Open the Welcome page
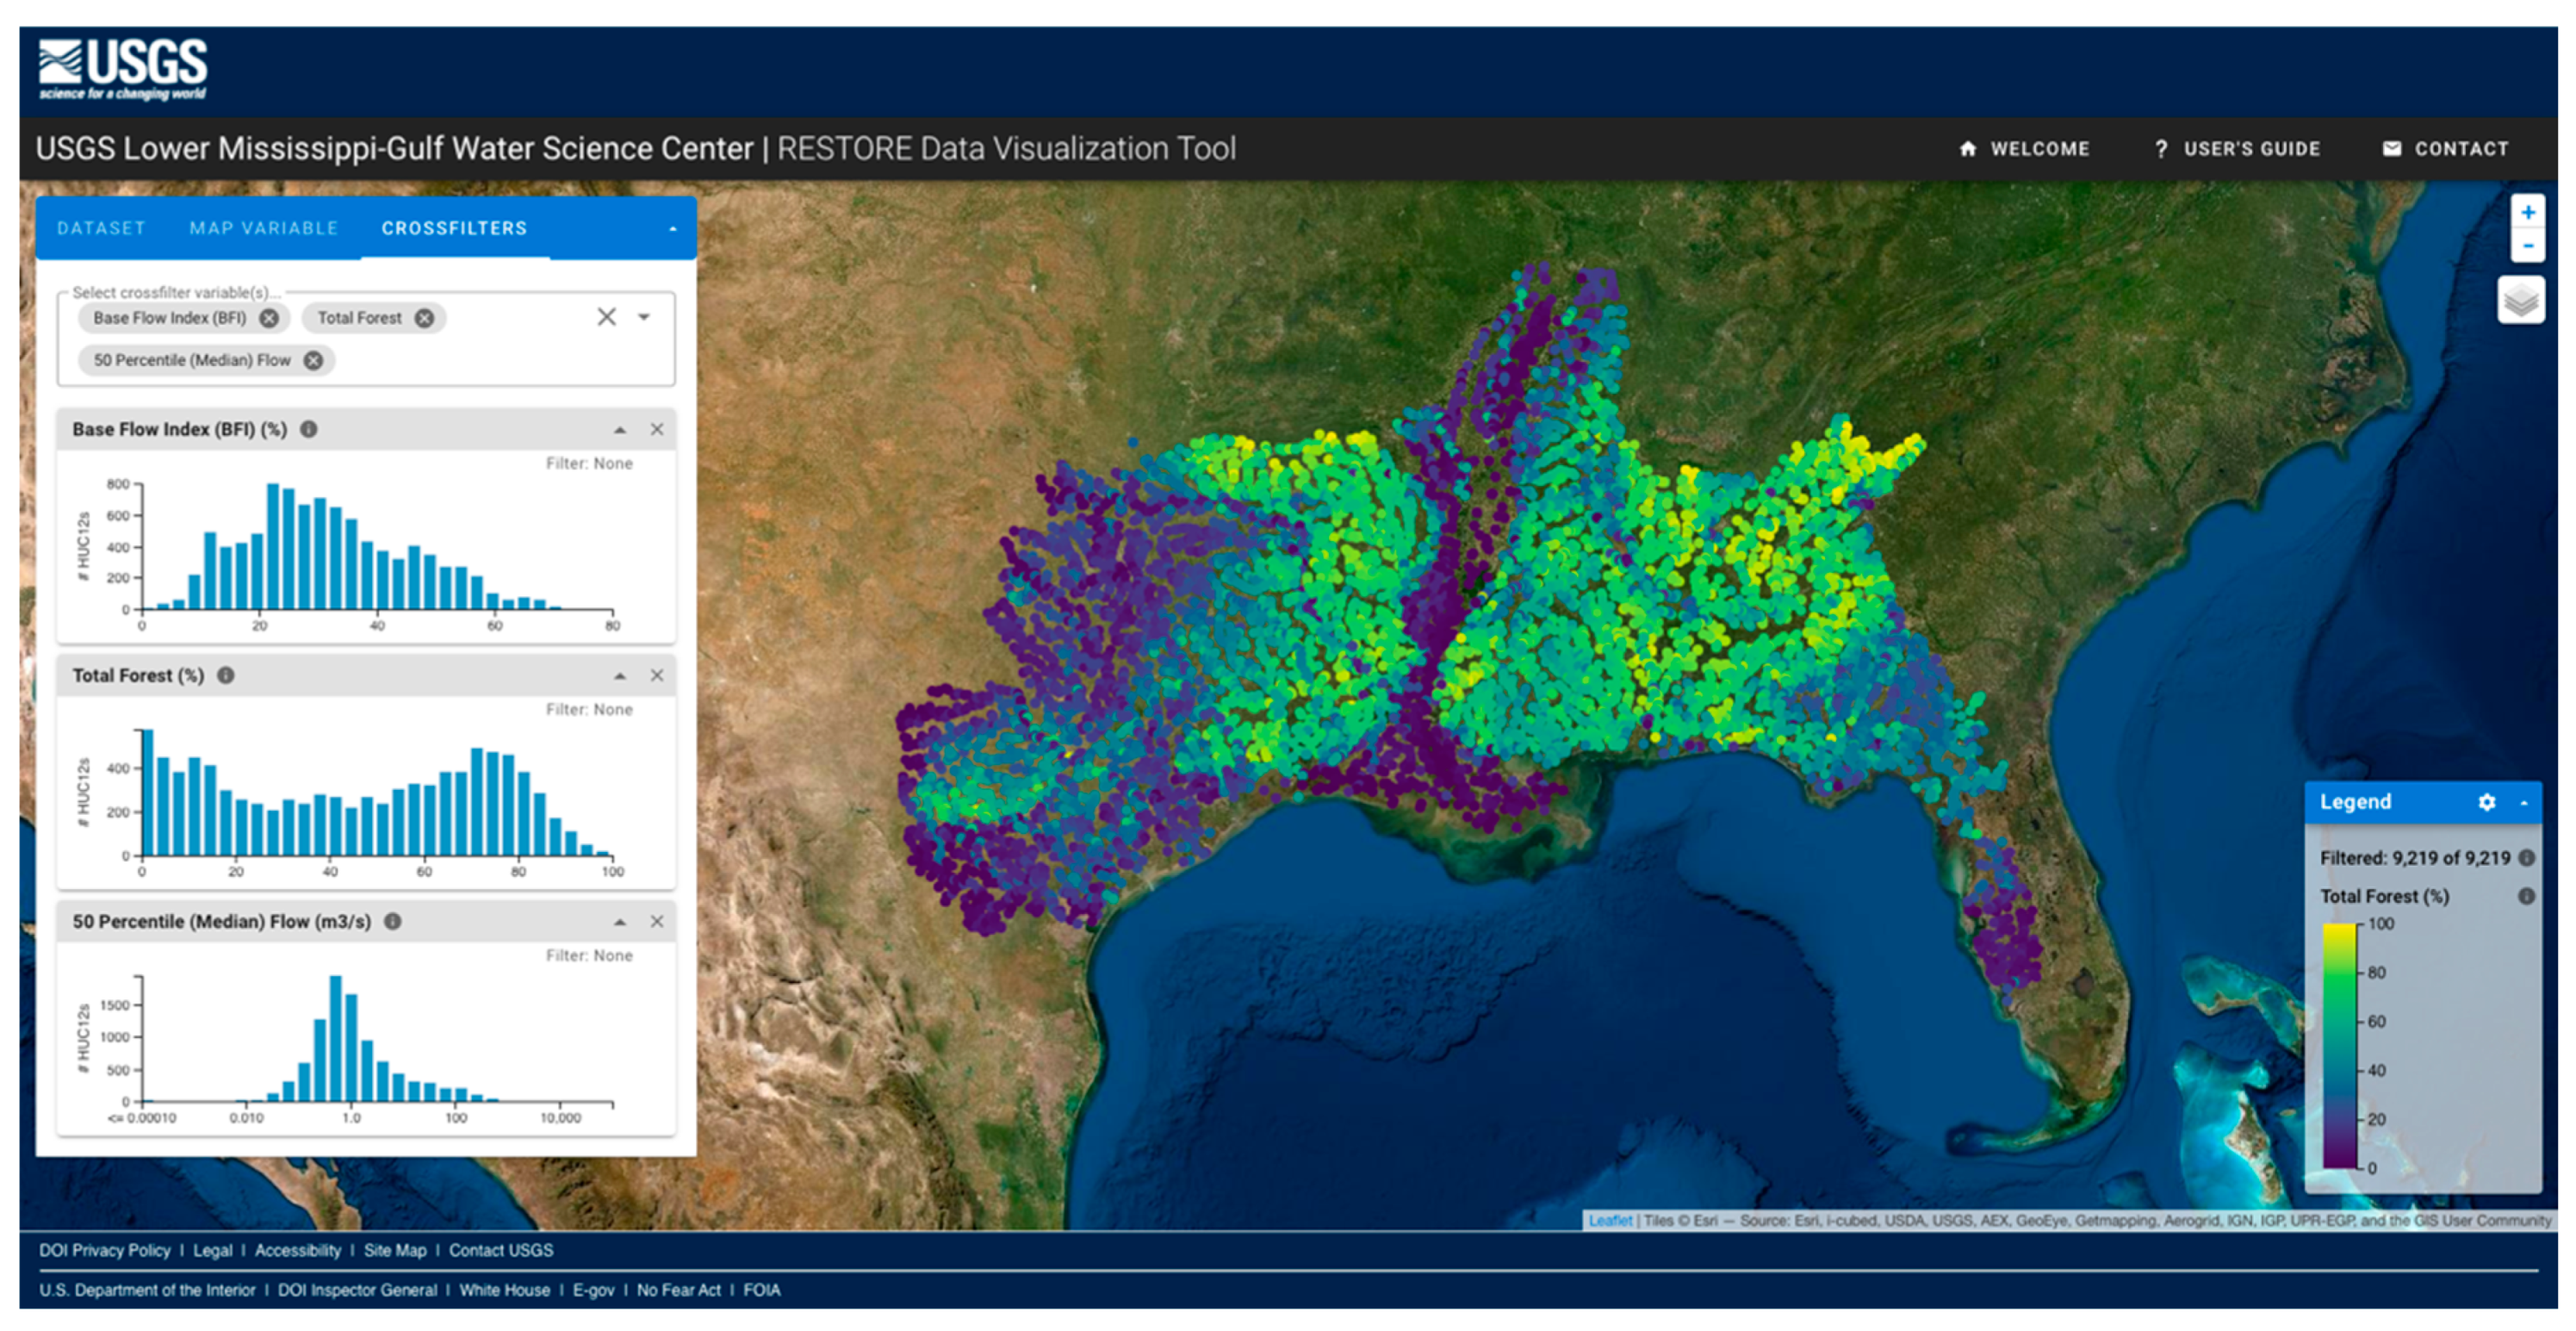 [2024, 149]
